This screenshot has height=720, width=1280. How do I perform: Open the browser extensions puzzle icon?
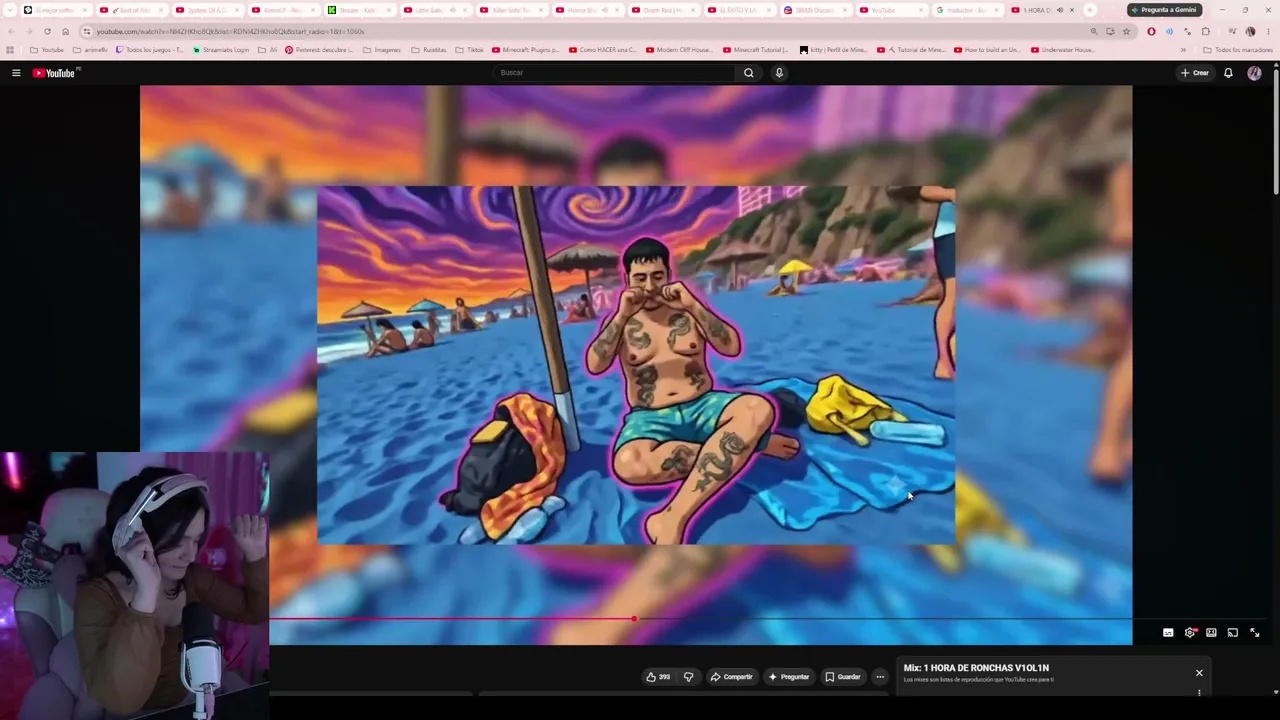1206,31
